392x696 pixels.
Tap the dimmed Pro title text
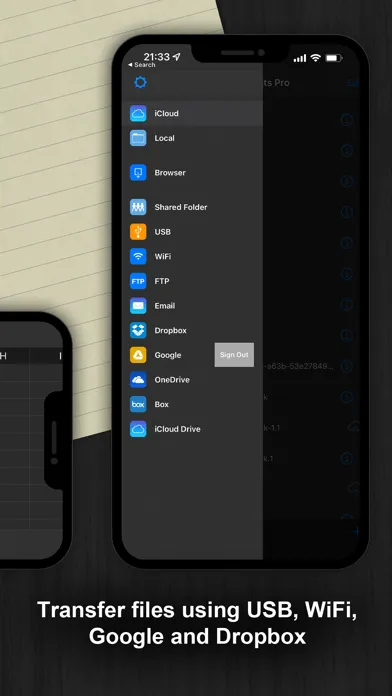[x=277, y=83]
